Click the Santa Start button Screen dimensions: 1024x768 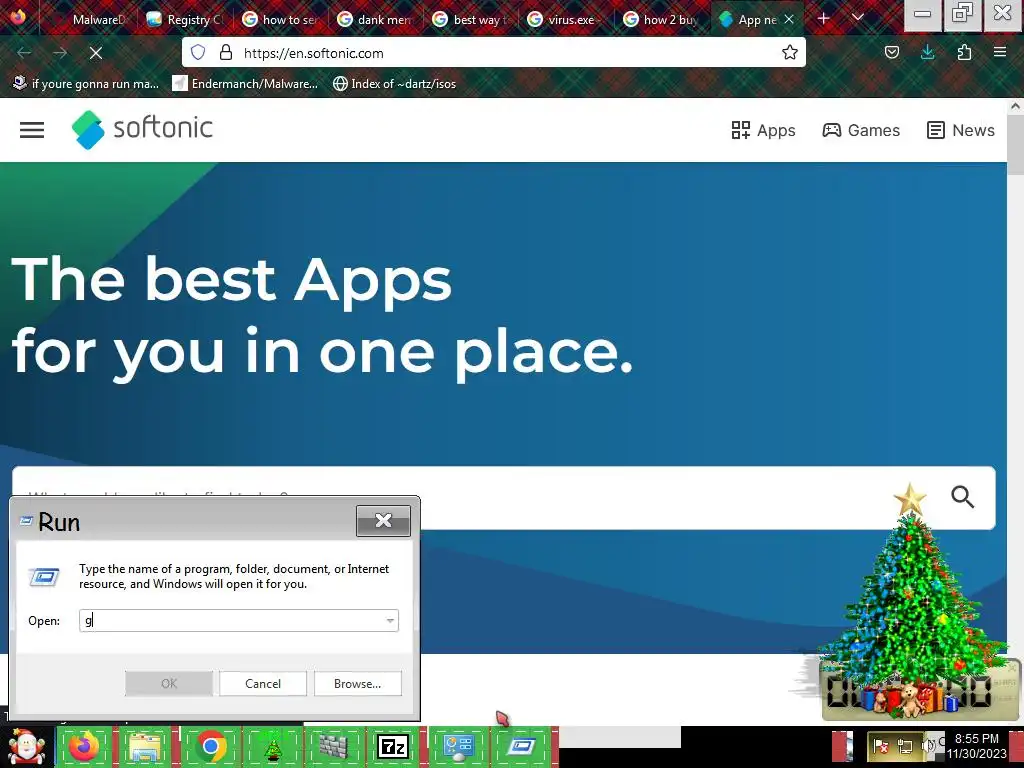(25, 746)
